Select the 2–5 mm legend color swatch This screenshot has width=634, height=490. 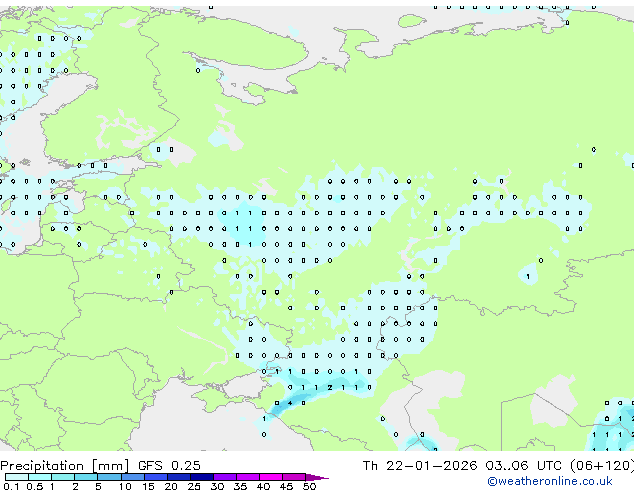[86, 477]
